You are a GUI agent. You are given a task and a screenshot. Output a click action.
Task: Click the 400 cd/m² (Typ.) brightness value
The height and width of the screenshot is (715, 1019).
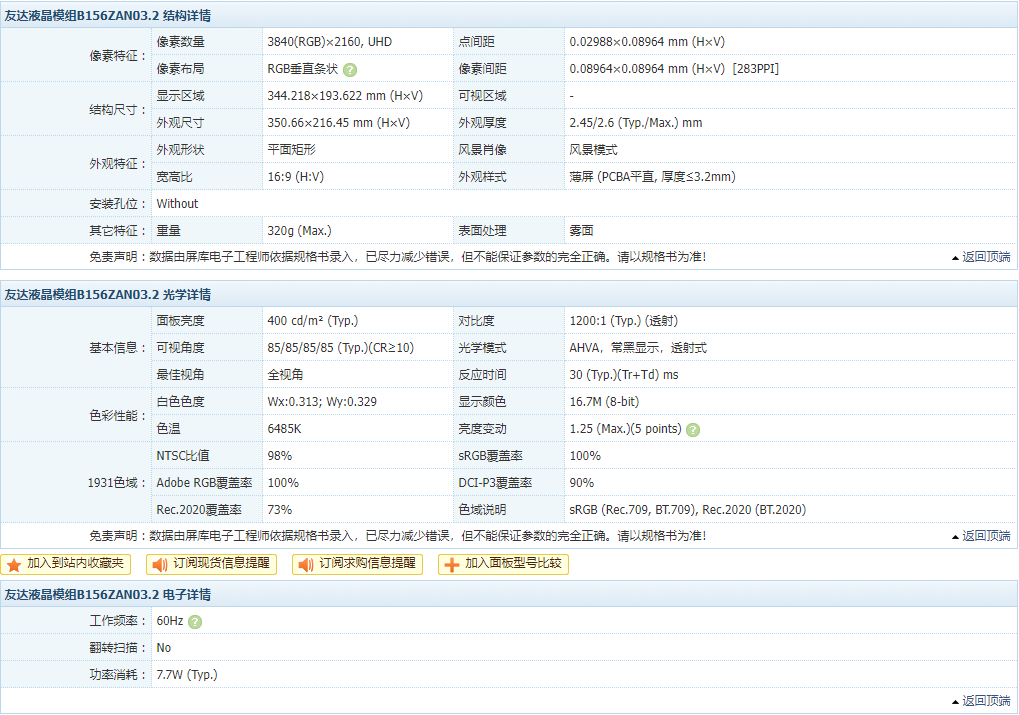(313, 320)
